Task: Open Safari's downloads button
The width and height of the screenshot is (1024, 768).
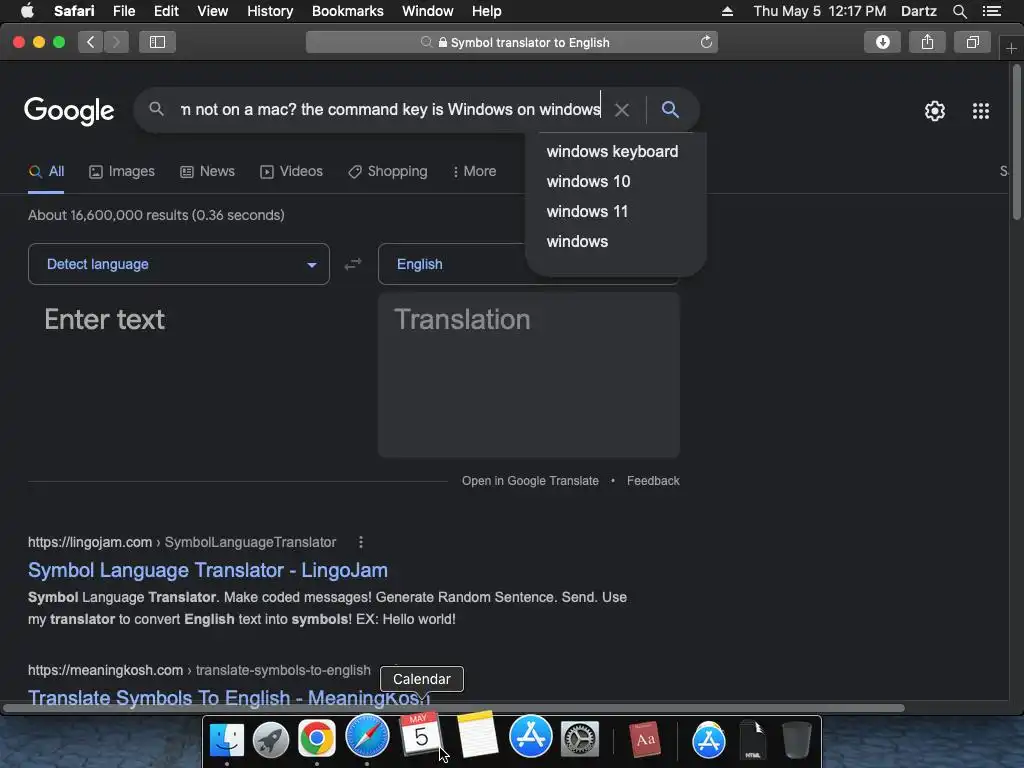Action: click(x=882, y=42)
